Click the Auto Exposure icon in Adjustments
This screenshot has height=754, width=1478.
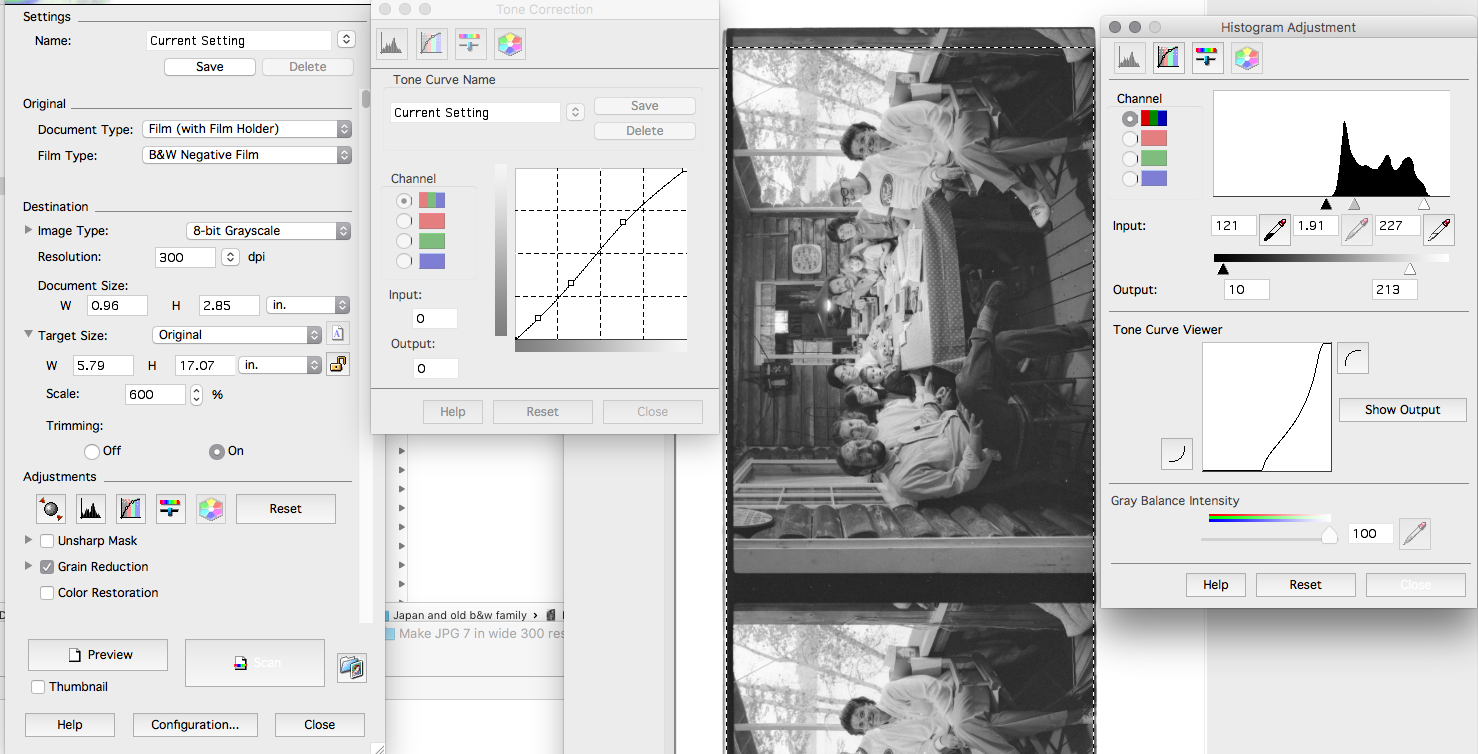click(50, 509)
